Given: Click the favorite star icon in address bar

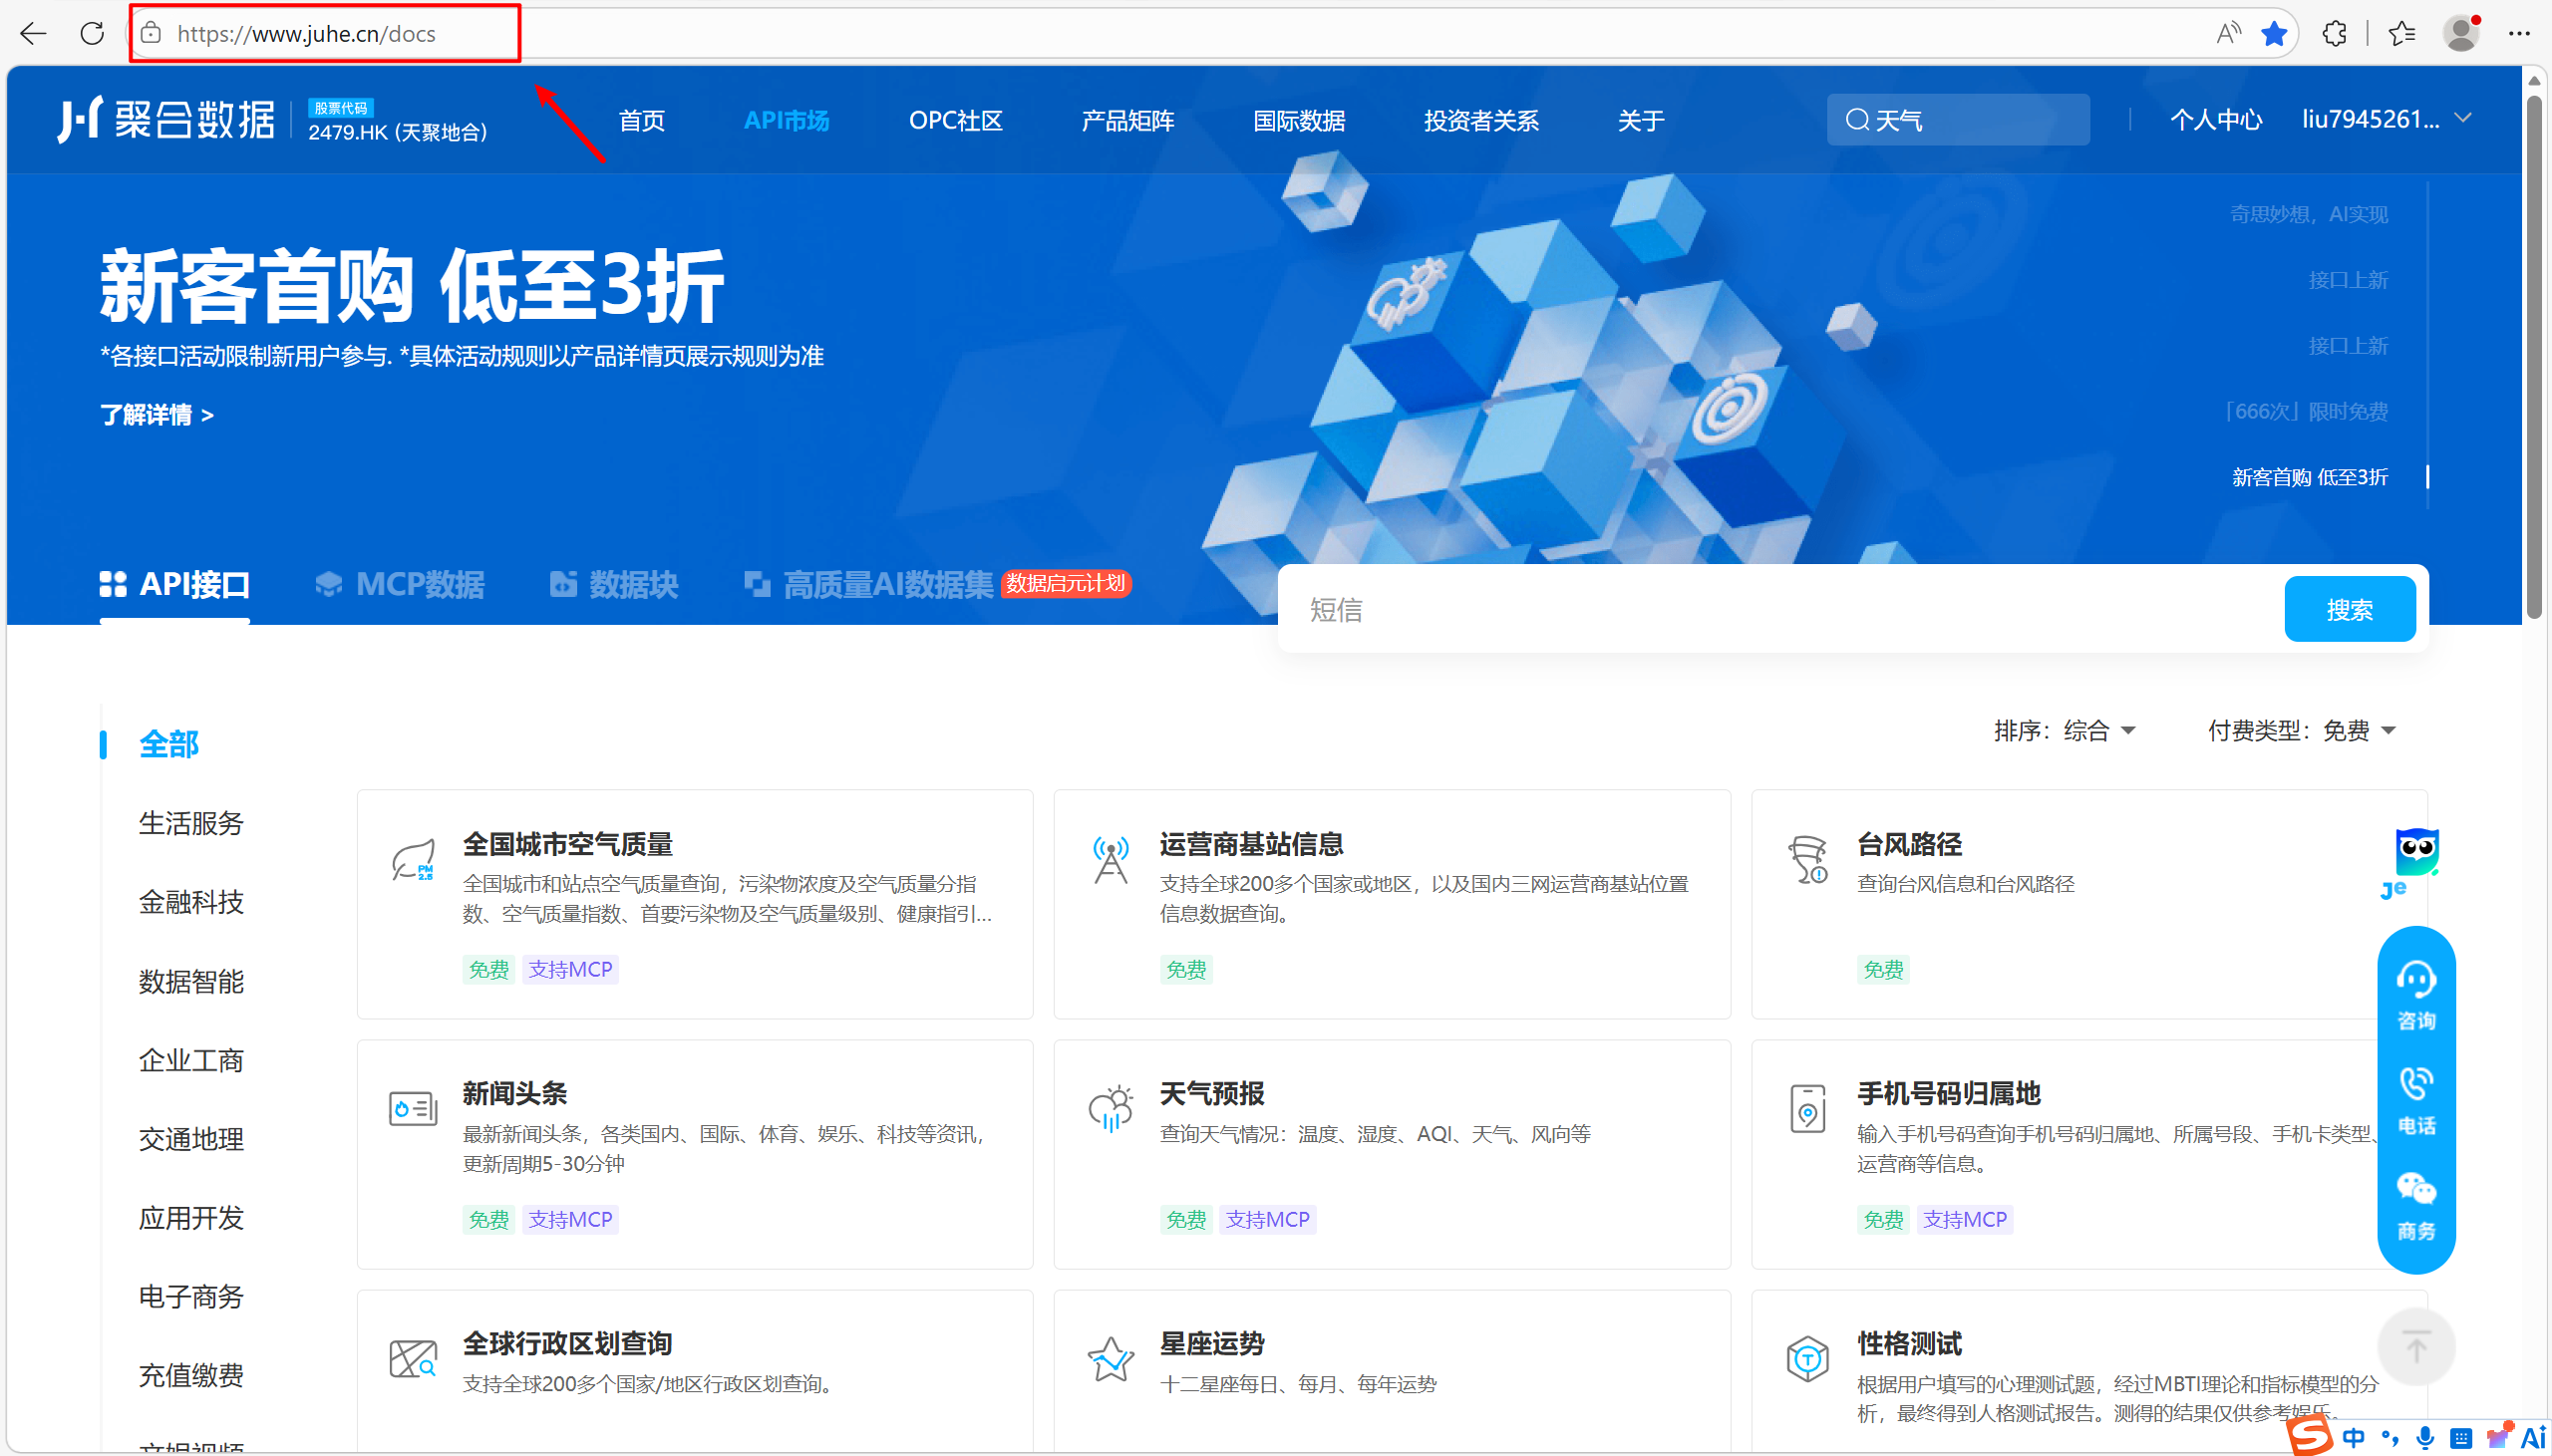Looking at the screenshot, I should tap(2274, 33).
